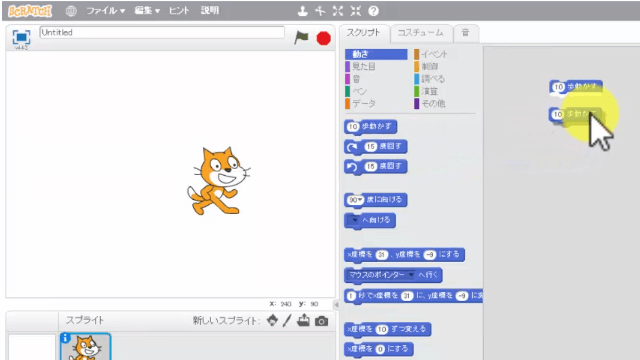Click the Untitled project name field
Image resolution: width=640 pixels, height=360 pixels.
[x=162, y=33]
